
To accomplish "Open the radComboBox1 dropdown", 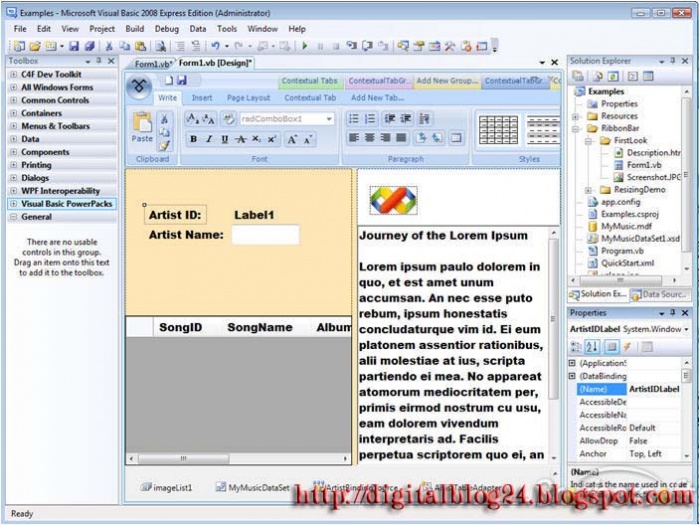I will pos(329,119).
